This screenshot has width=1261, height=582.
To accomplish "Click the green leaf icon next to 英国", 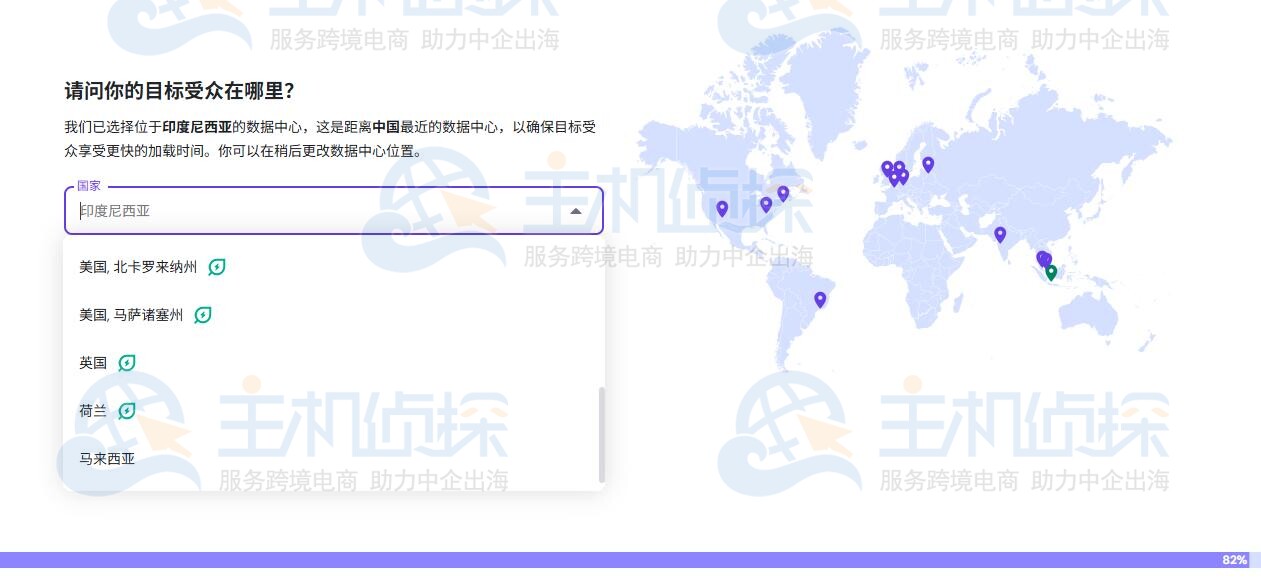I will tap(126, 363).
